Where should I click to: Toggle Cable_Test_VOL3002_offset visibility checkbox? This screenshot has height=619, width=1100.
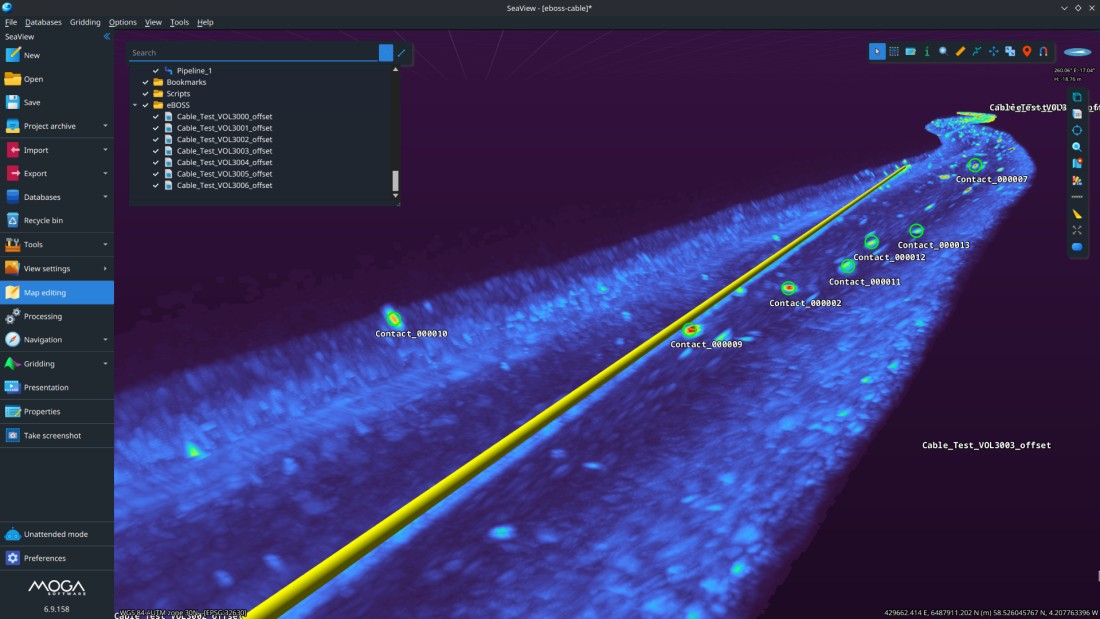click(156, 140)
